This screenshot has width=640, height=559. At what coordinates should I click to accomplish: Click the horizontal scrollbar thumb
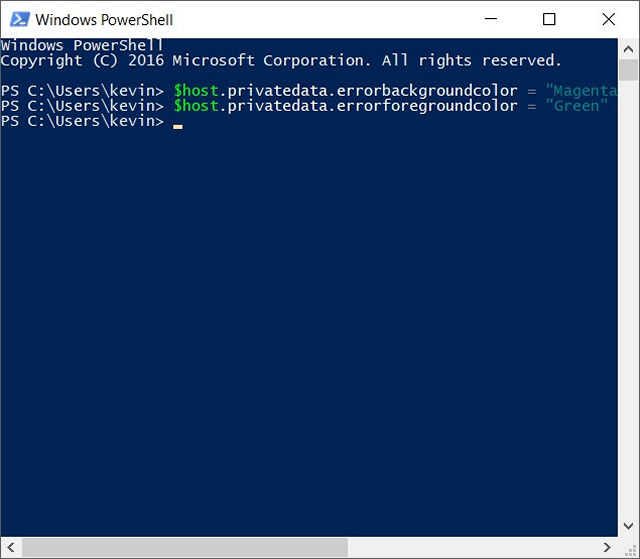(x=185, y=547)
